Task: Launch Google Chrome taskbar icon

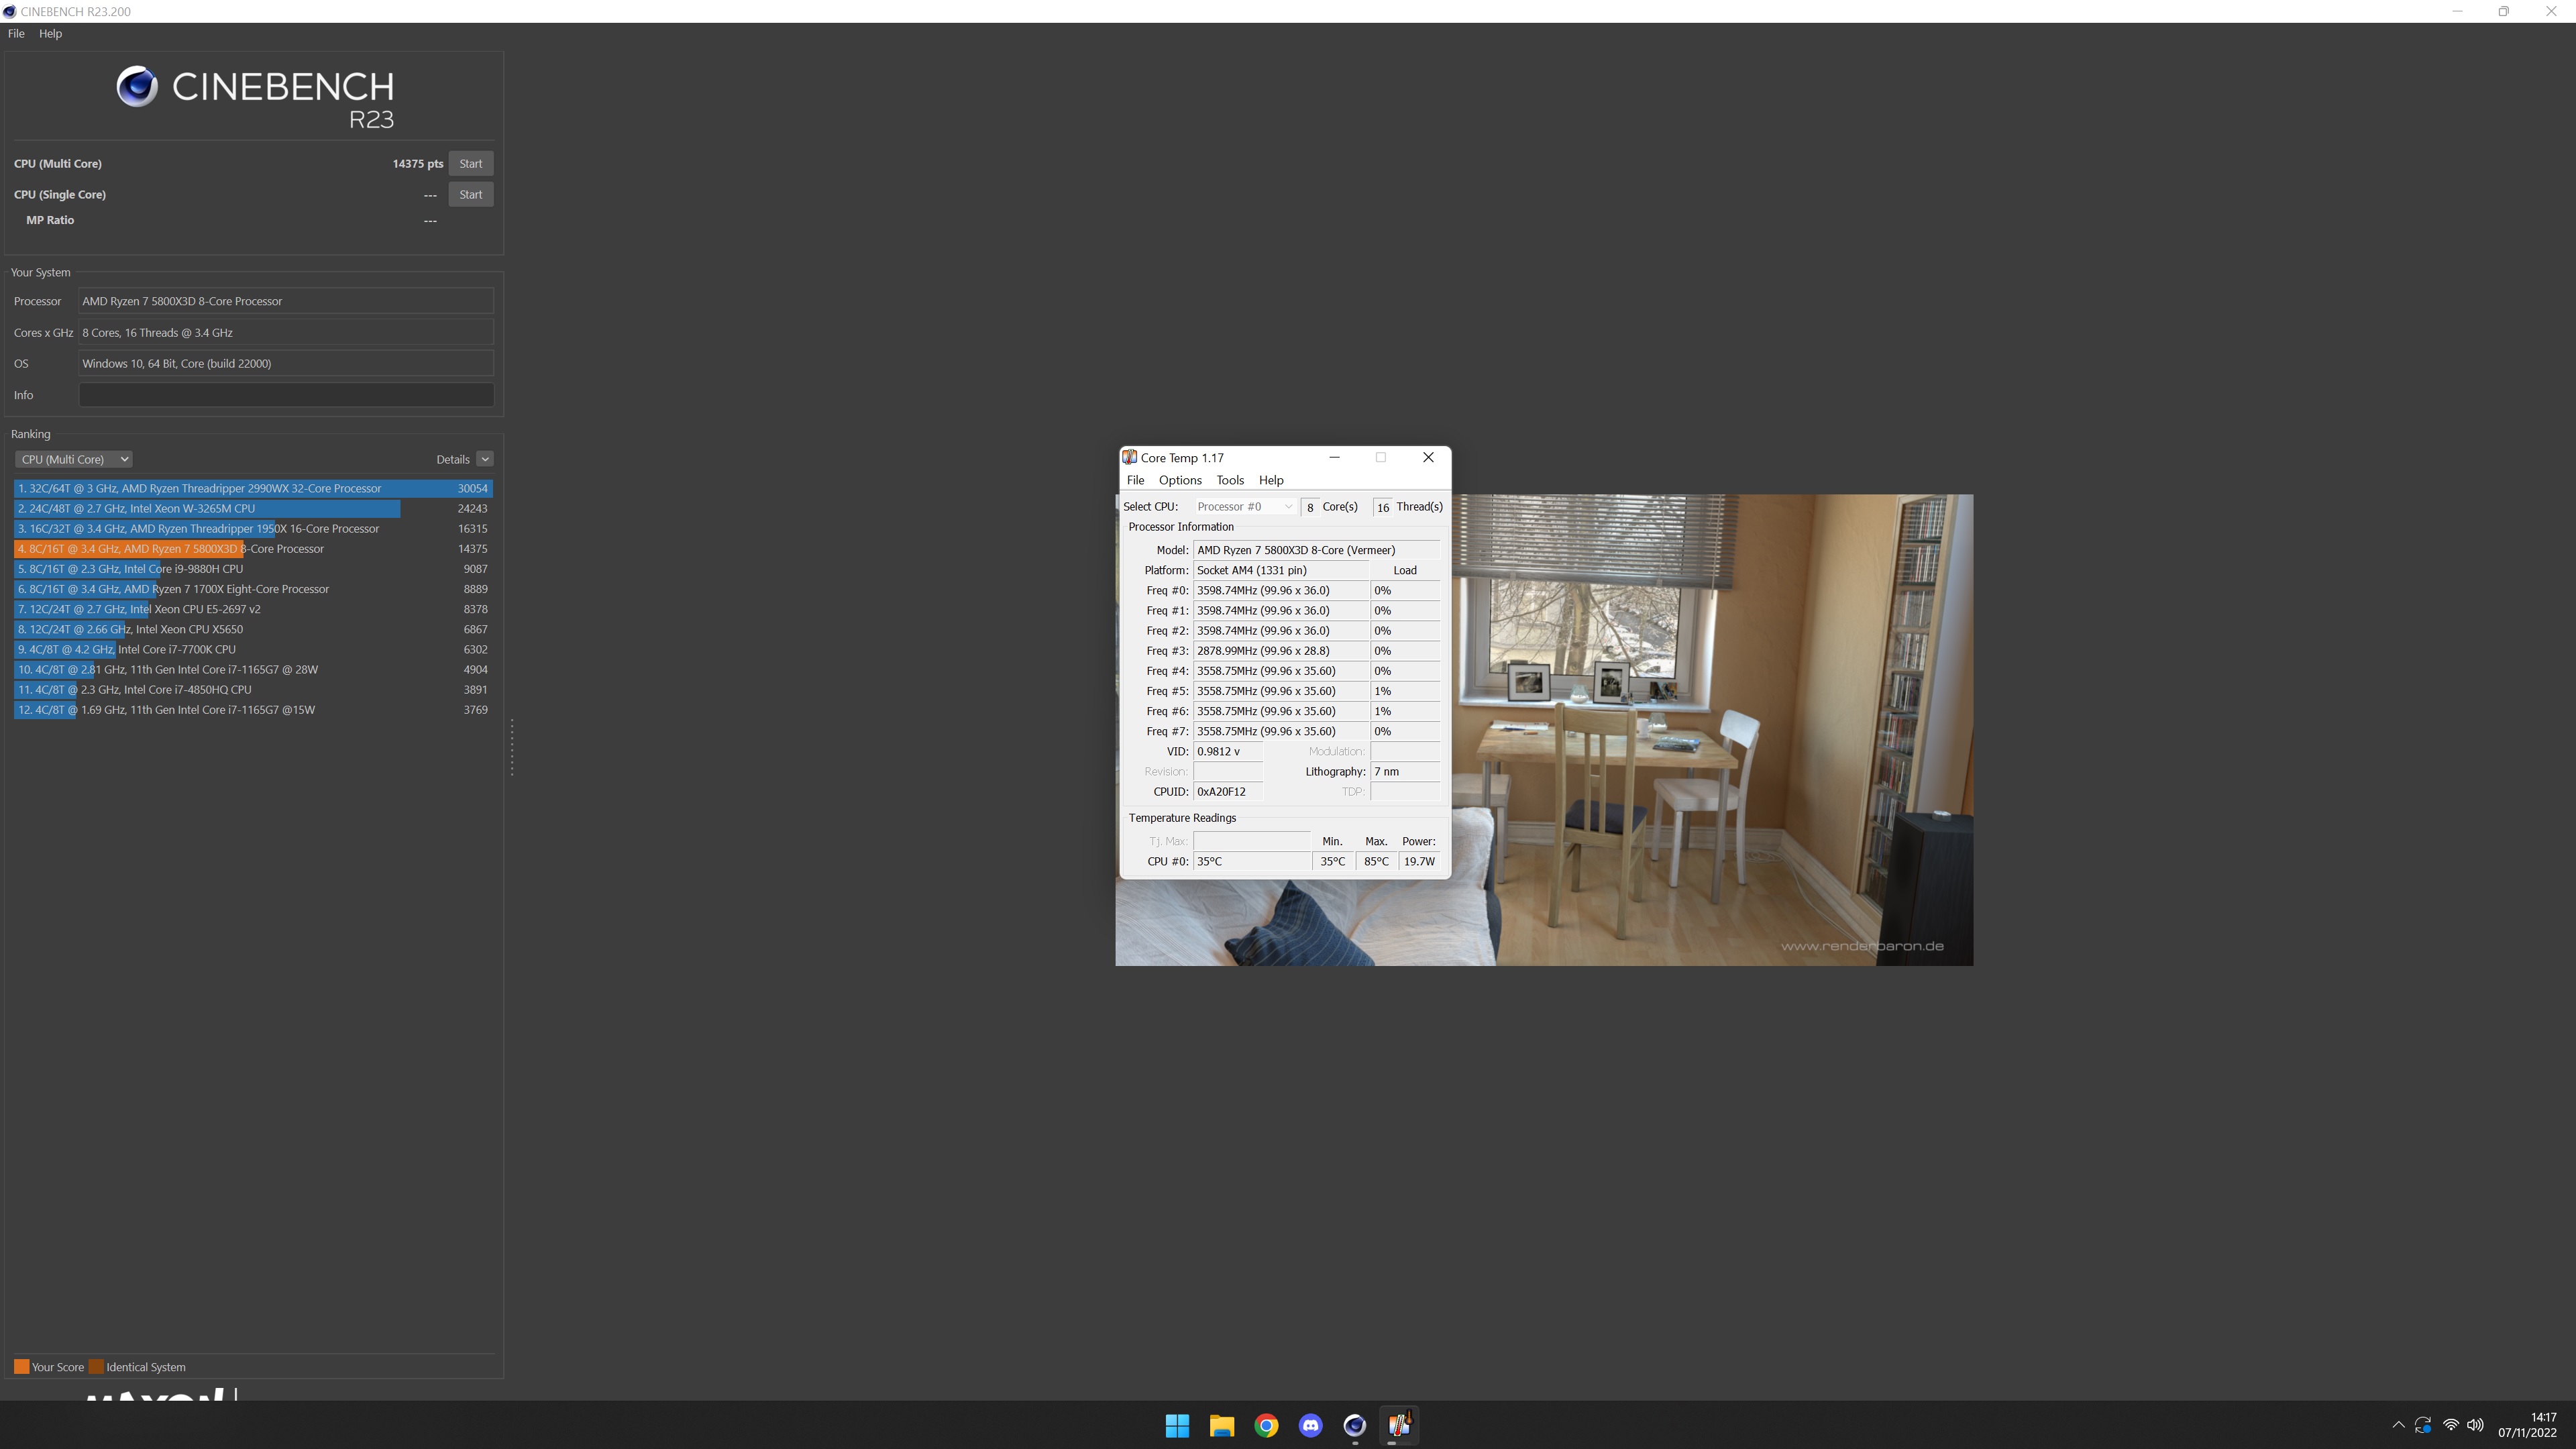Action: (x=1266, y=1425)
